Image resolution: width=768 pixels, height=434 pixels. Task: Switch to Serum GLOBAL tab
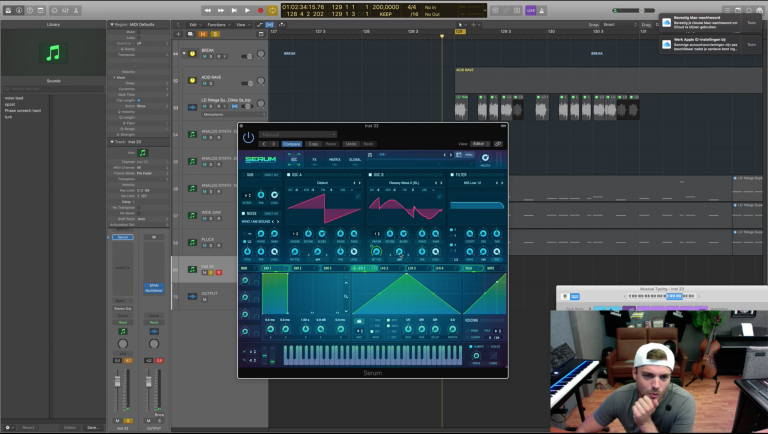click(355, 160)
